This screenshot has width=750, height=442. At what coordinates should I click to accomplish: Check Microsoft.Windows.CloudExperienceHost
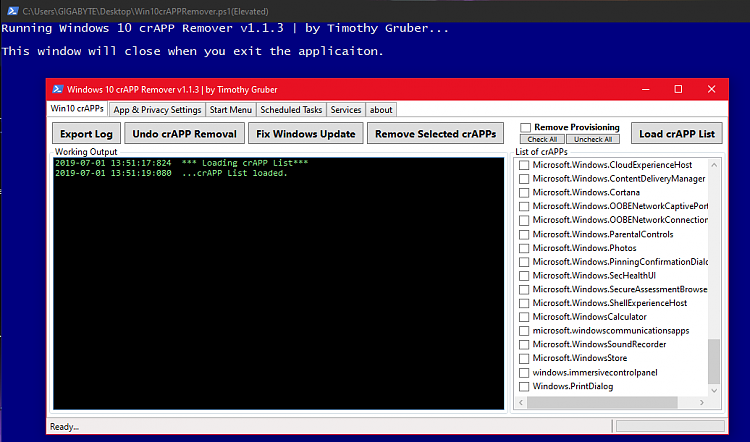tap(524, 165)
